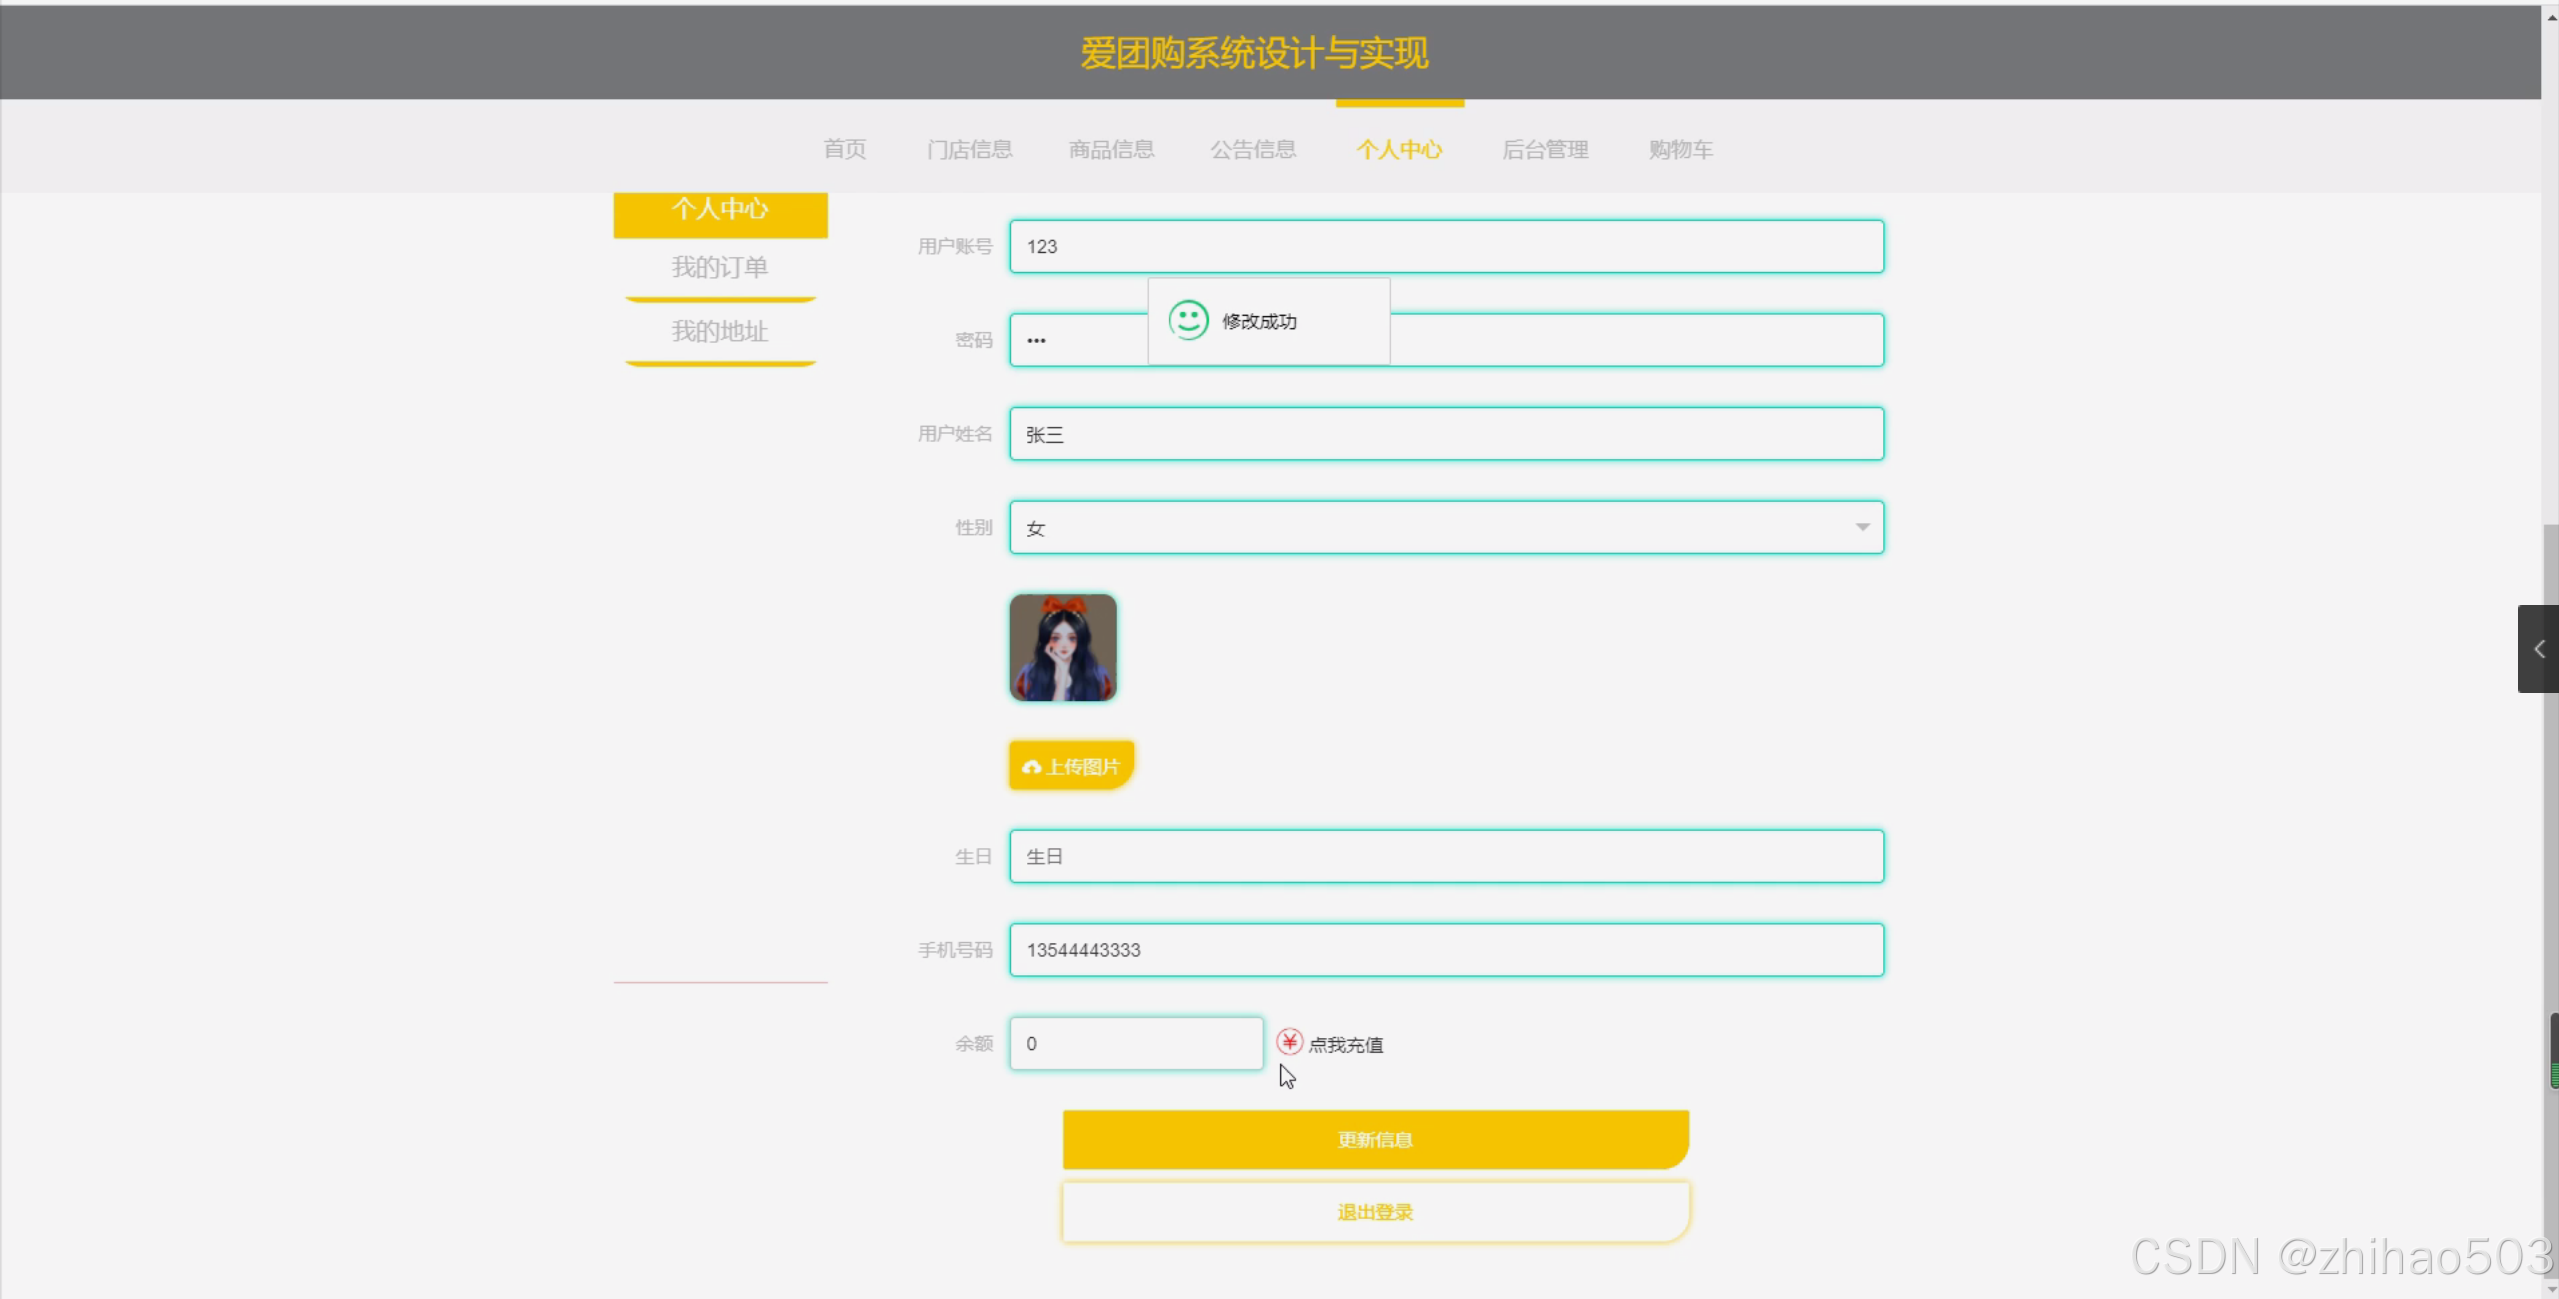Click the cloud upload icon

pyautogui.click(x=1031, y=767)
